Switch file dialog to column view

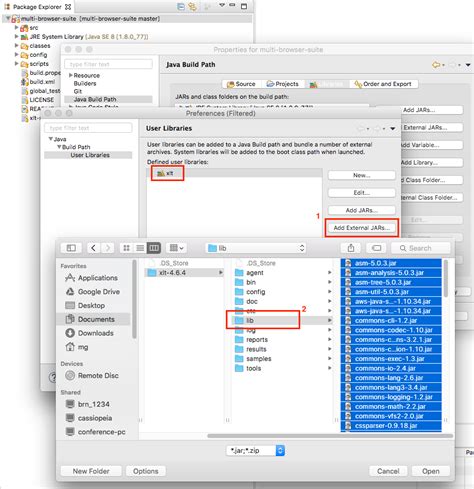click(x=154, y=248)
